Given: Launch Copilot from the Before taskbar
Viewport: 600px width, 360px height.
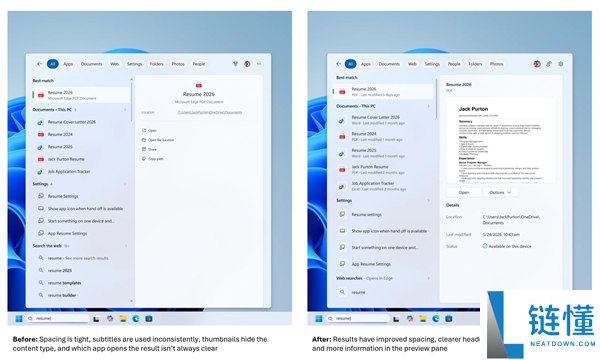Looking at the screenshot, I should point(110,319).
